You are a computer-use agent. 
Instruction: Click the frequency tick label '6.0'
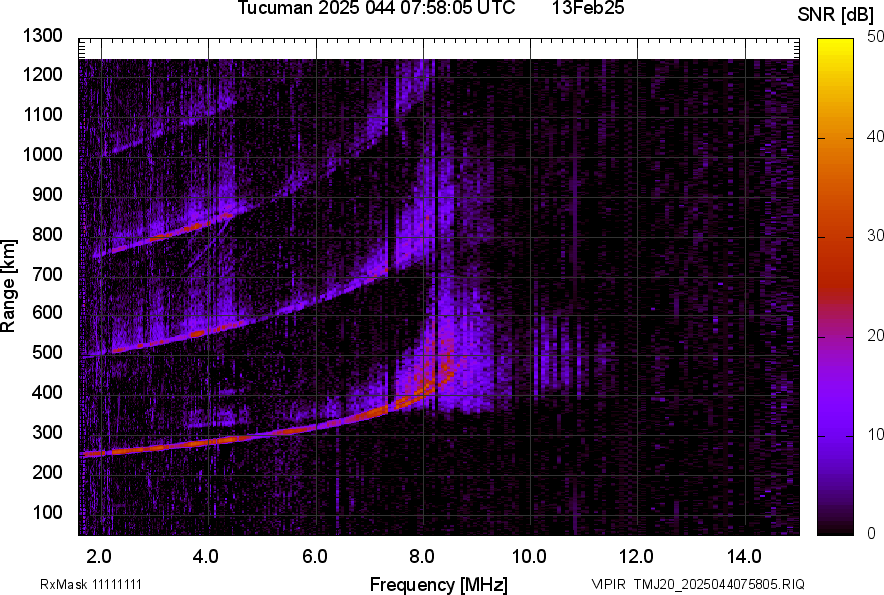click(x=315, y=556)
